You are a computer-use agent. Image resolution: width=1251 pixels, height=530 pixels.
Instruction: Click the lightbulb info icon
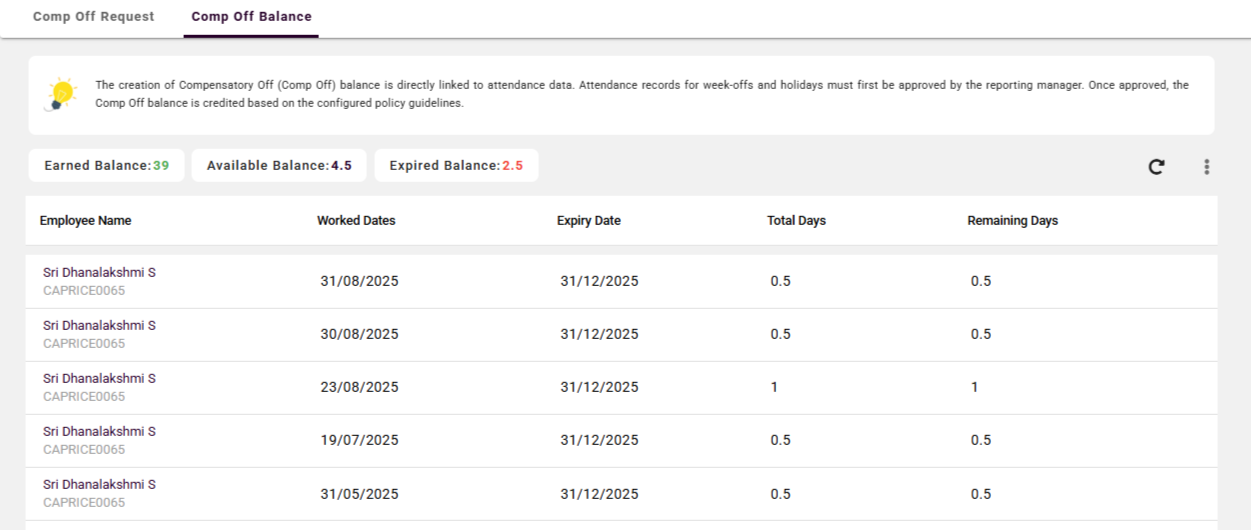(62, 94)
